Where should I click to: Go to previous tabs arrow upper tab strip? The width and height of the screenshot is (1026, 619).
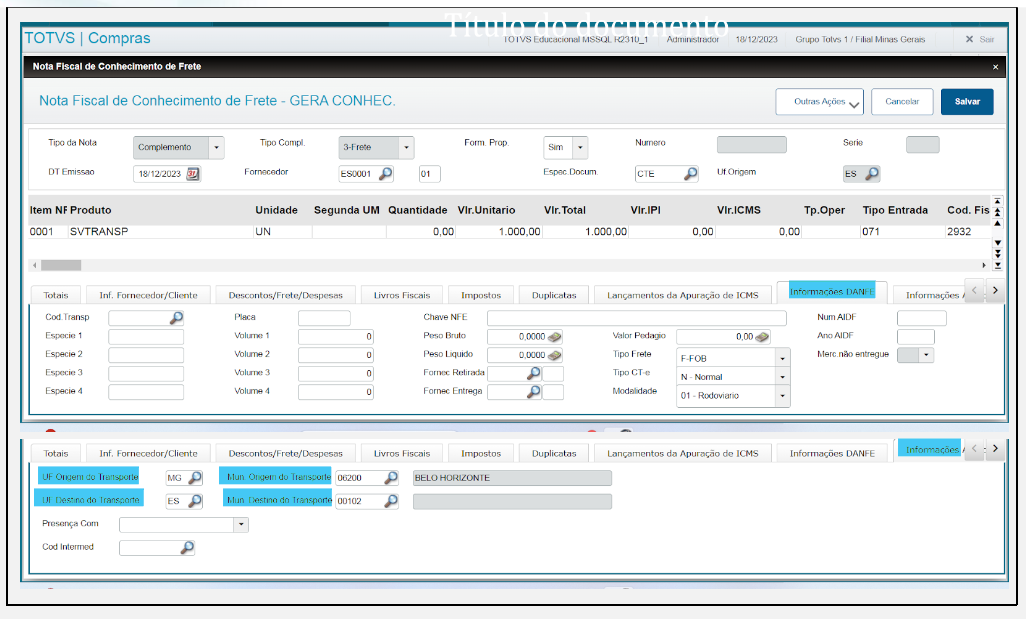tap(974, 290)
